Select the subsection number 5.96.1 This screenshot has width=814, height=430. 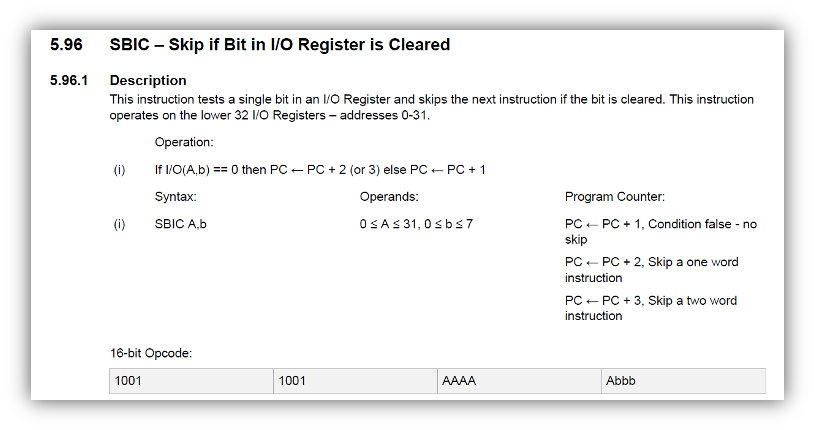(x=69, y=80)
